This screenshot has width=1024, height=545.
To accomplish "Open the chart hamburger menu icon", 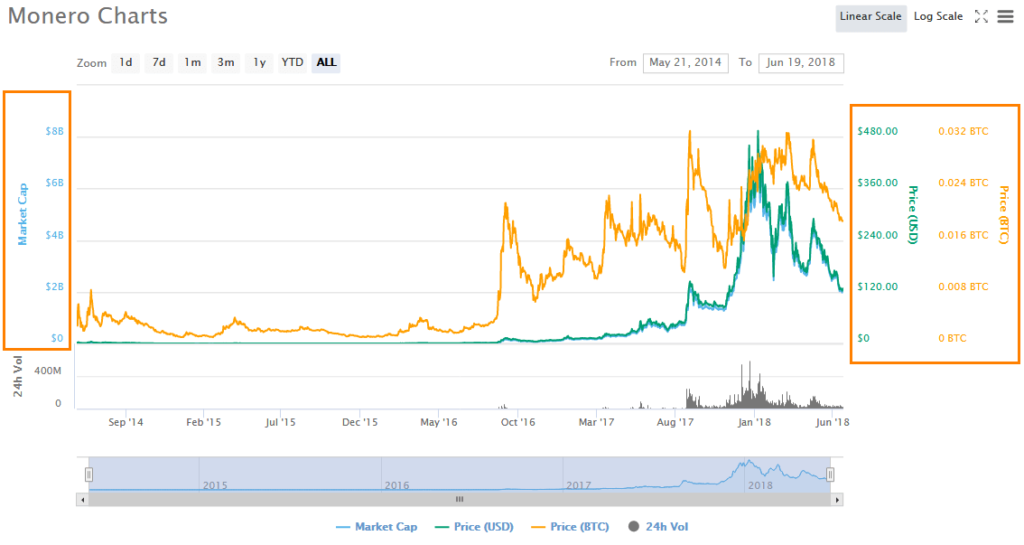I will point(1006,17).
